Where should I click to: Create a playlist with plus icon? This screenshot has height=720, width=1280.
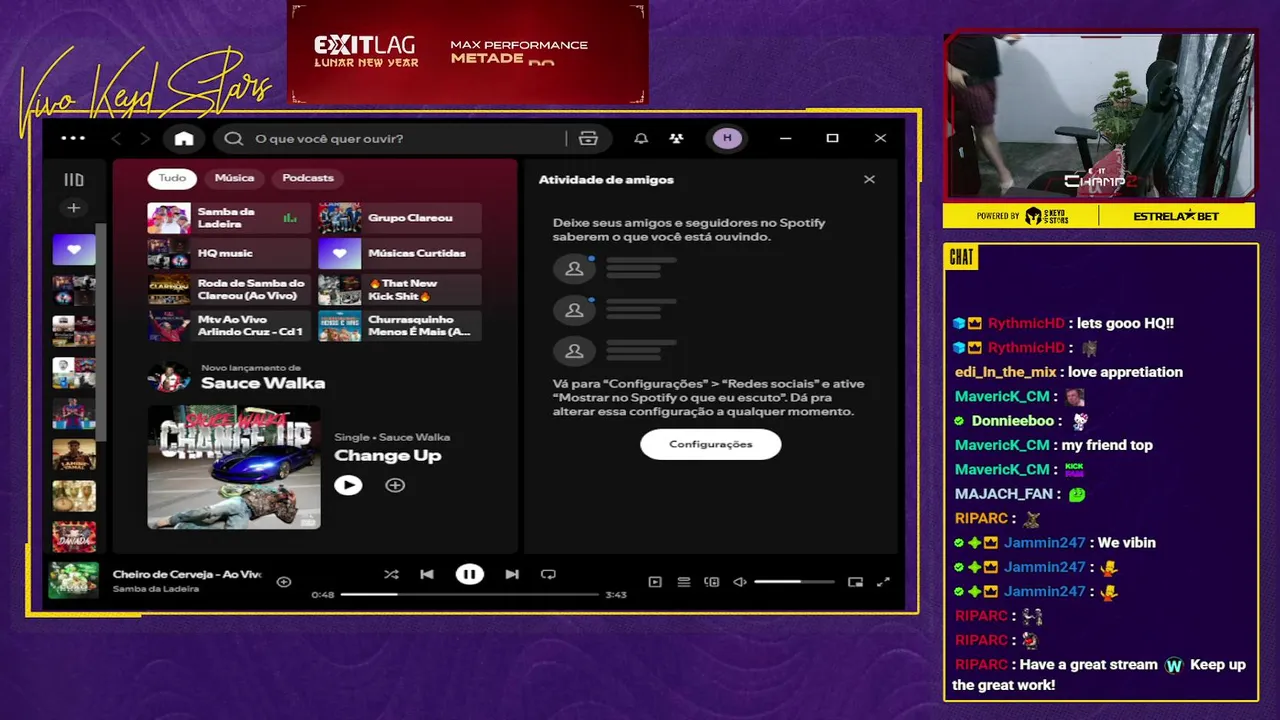coord(73,208)
